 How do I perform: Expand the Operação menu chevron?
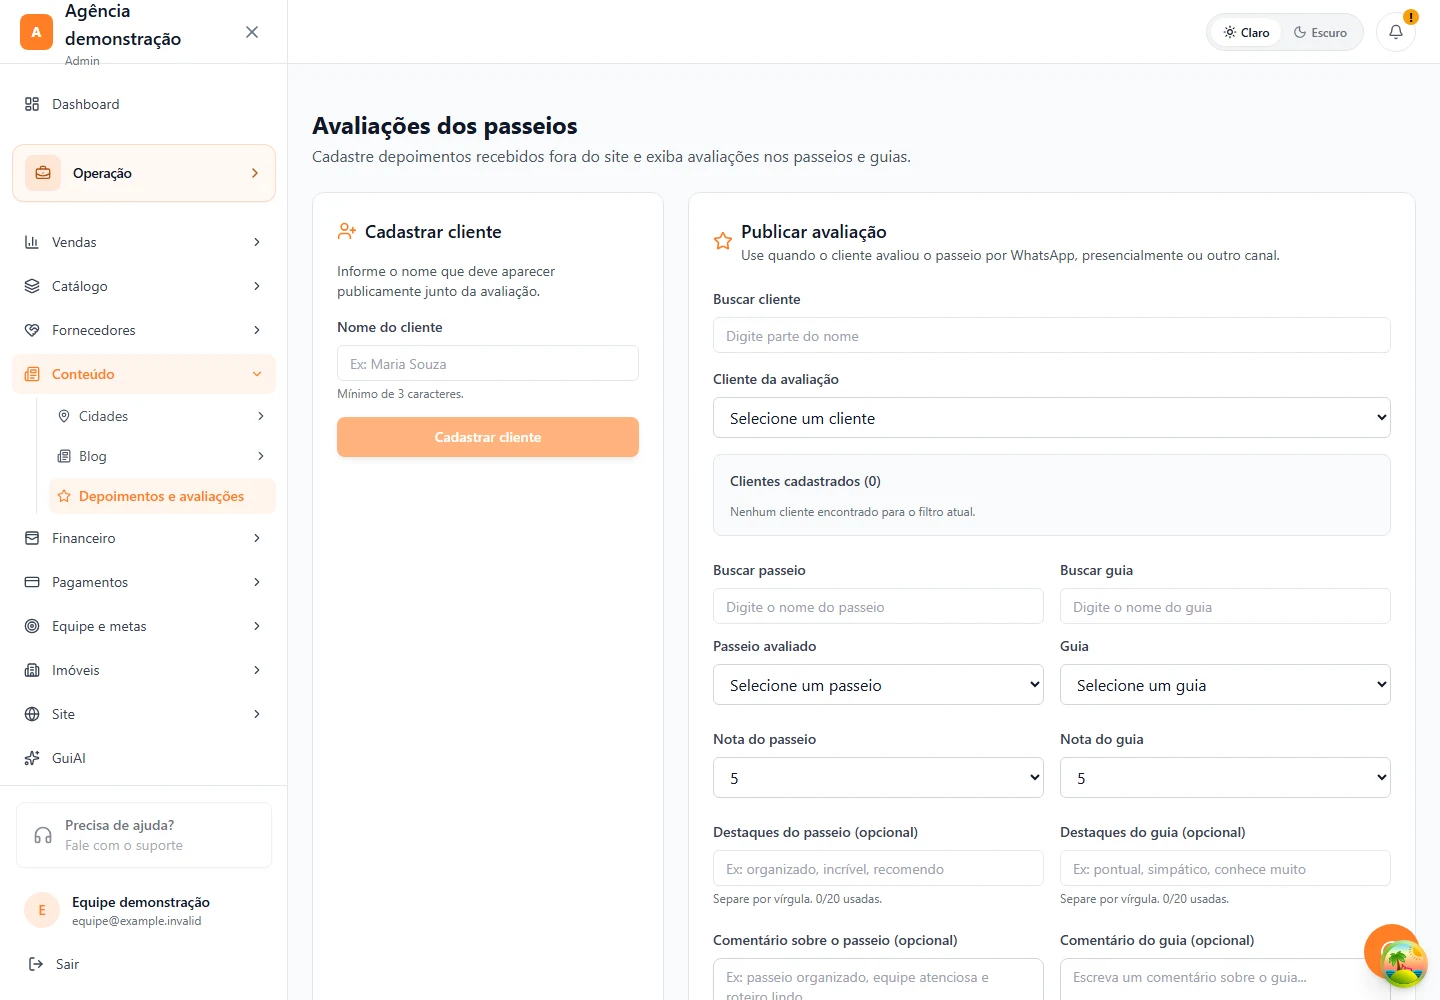click(x=255, y=173)
